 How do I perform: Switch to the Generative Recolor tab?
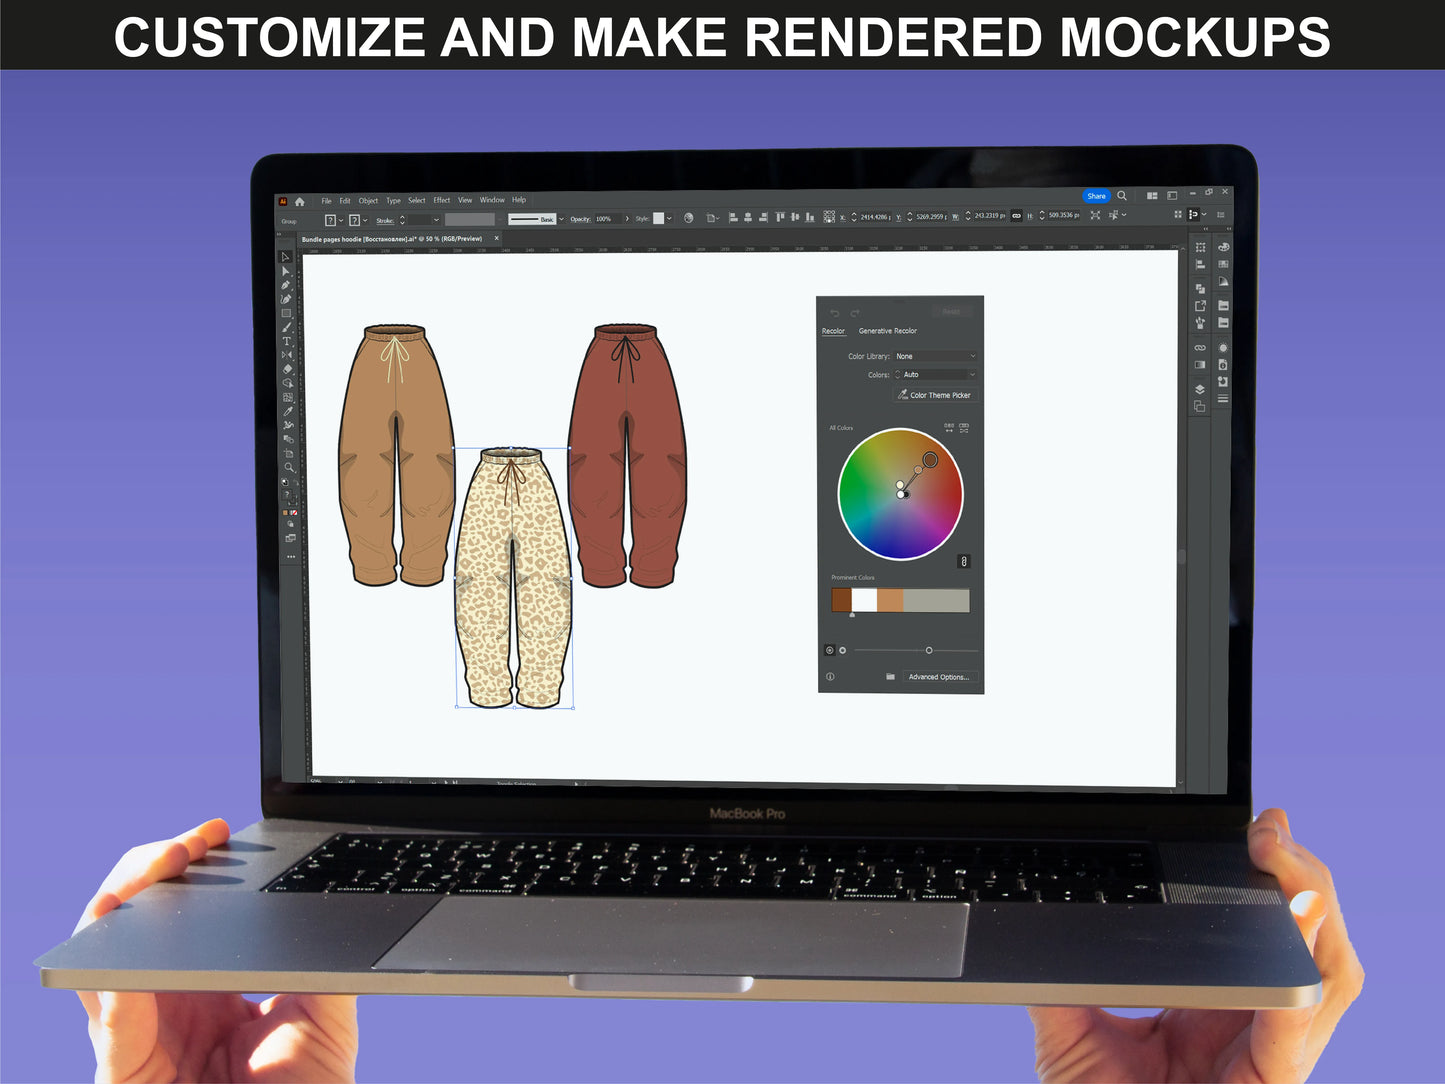[x=887, y=331]
